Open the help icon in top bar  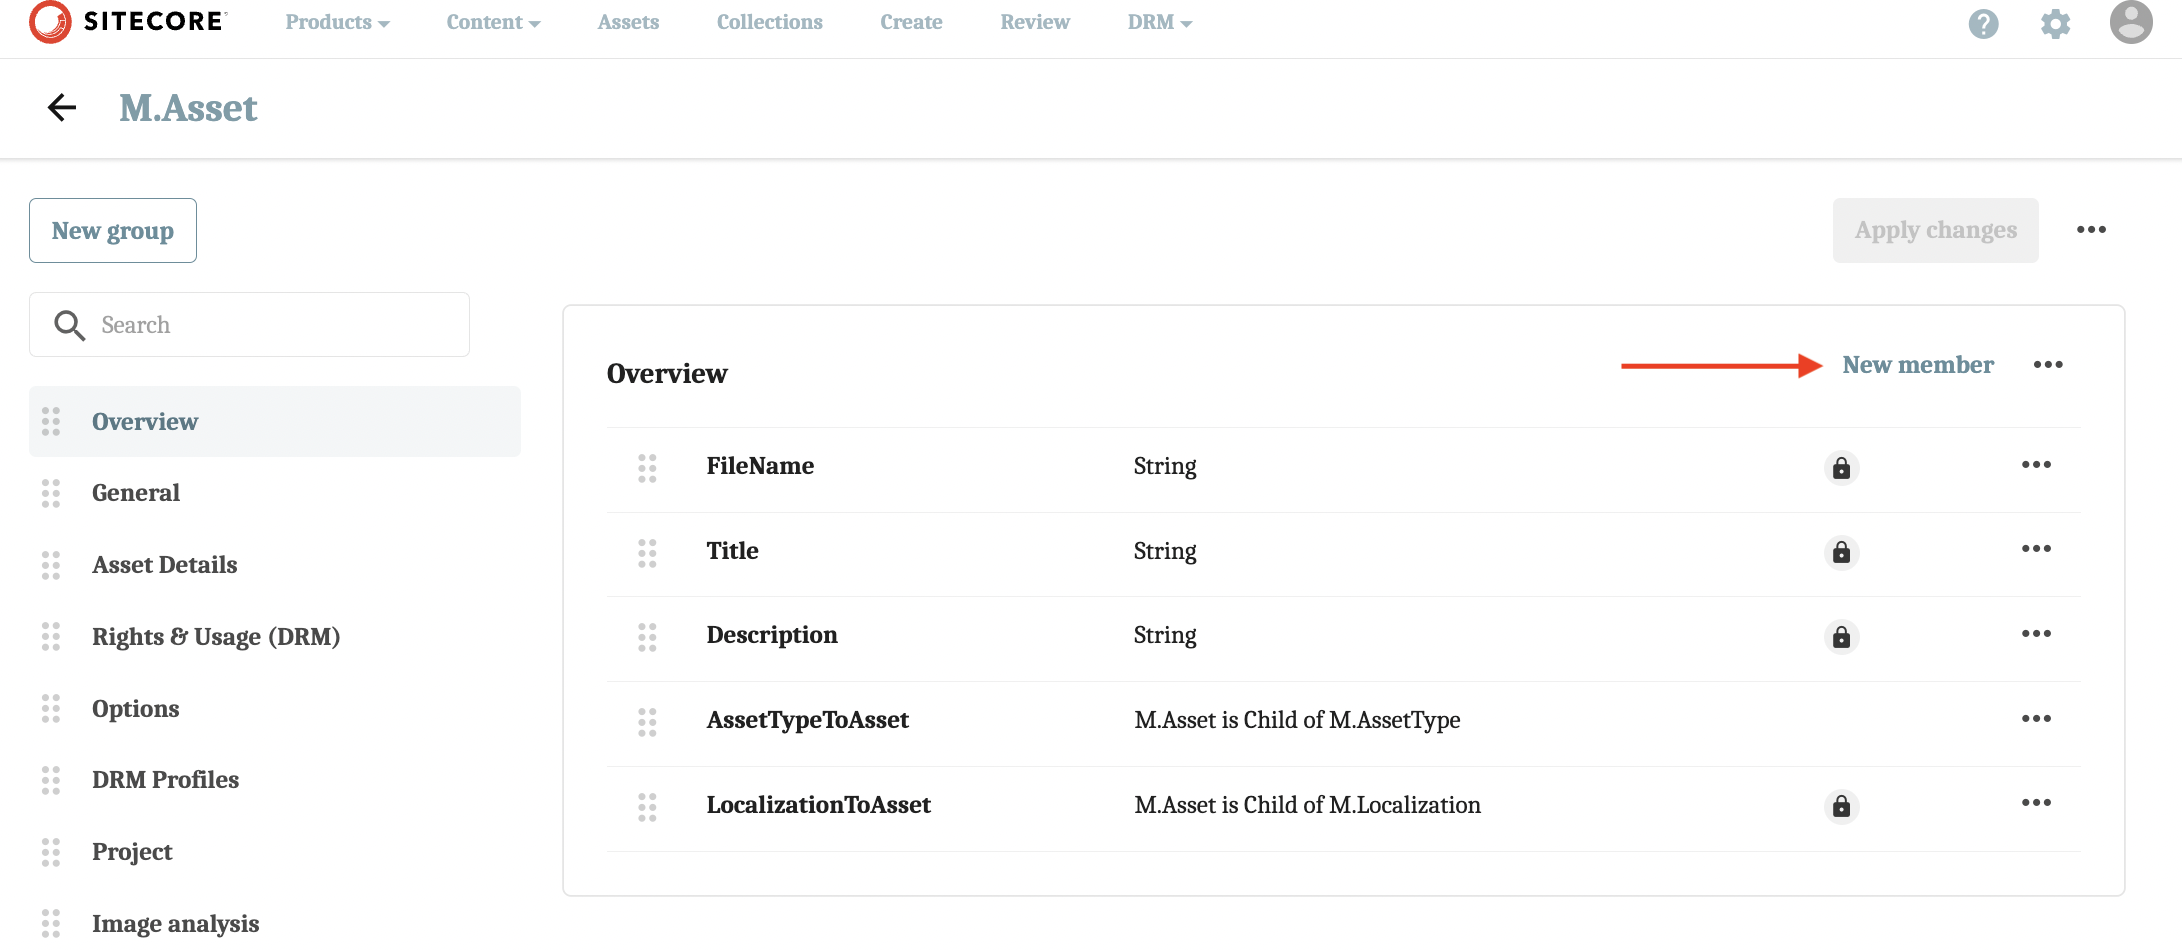[1983, 23]
